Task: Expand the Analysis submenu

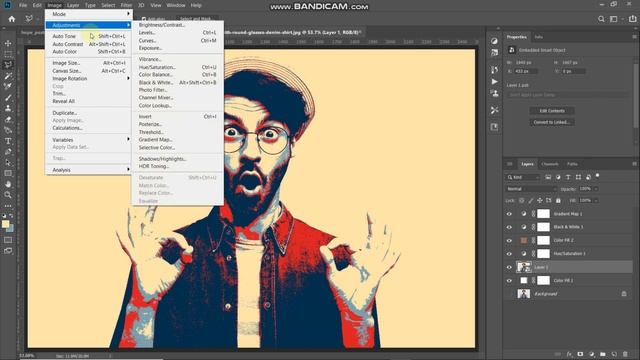Action: [x=88, y=170]
